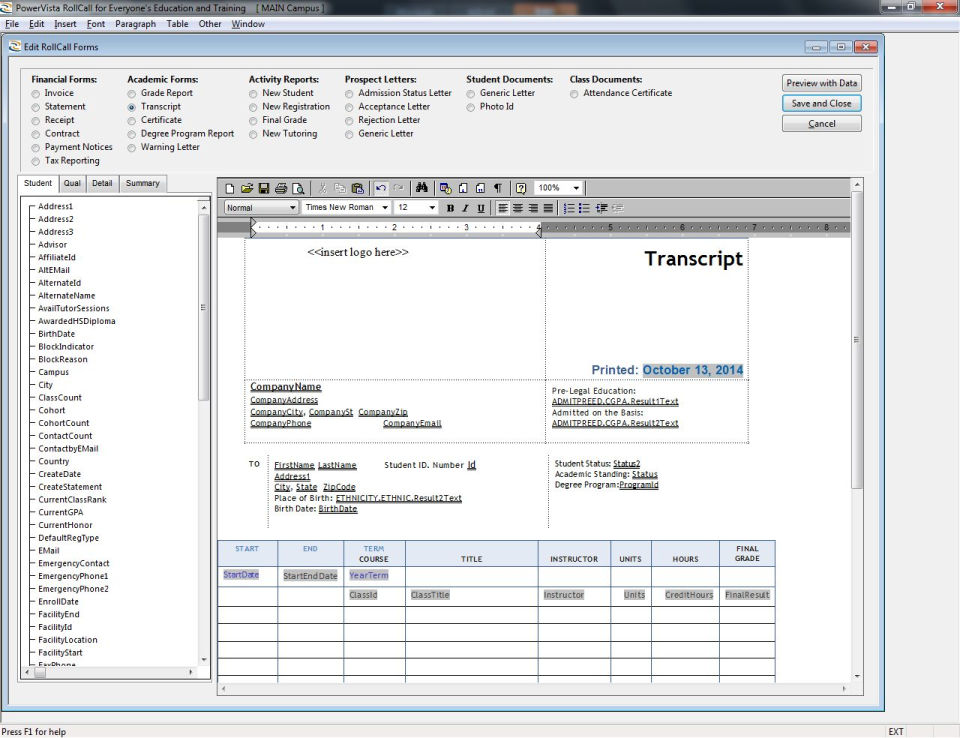Click Preview with Data button
This screenshot has width=960, height=738.
pos(822,83)
